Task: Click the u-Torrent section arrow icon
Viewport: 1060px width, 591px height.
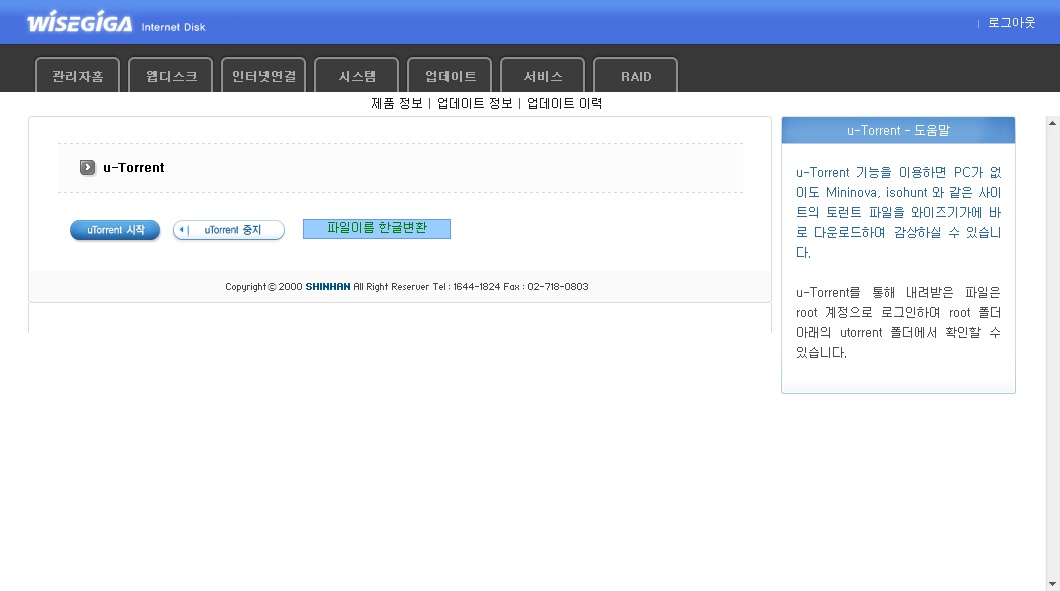Action: coord(88,168)
